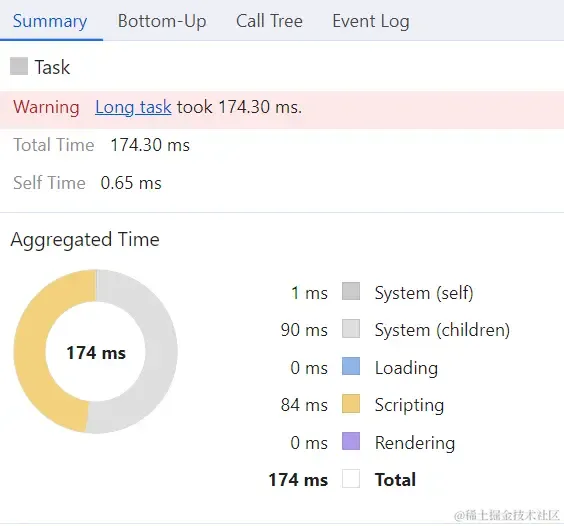Click the yellow Scripting legend swatch

(x=351, y=404)
